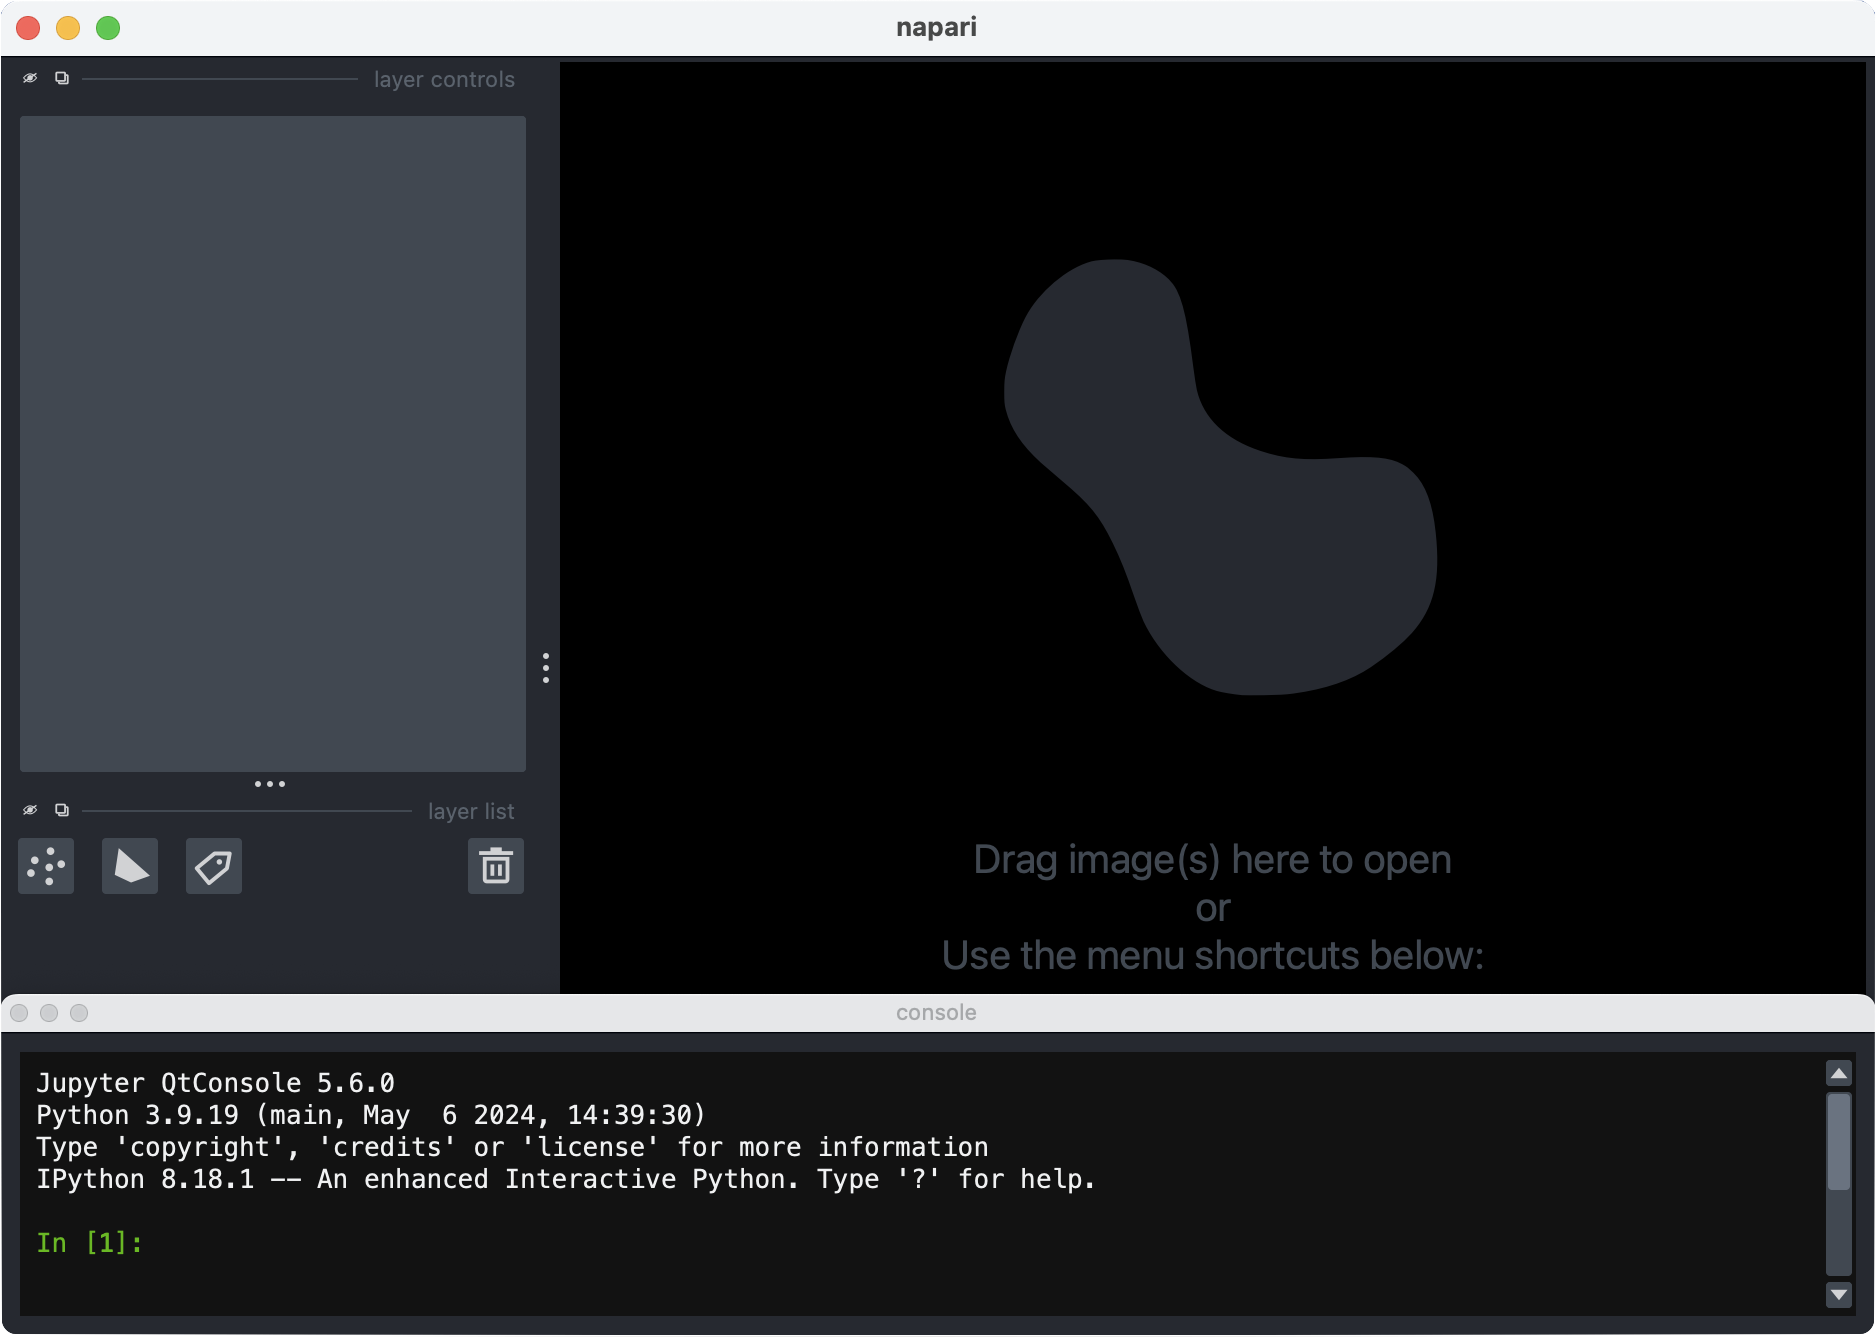
Task: Create a new points layer
Action: click(46, 866)
